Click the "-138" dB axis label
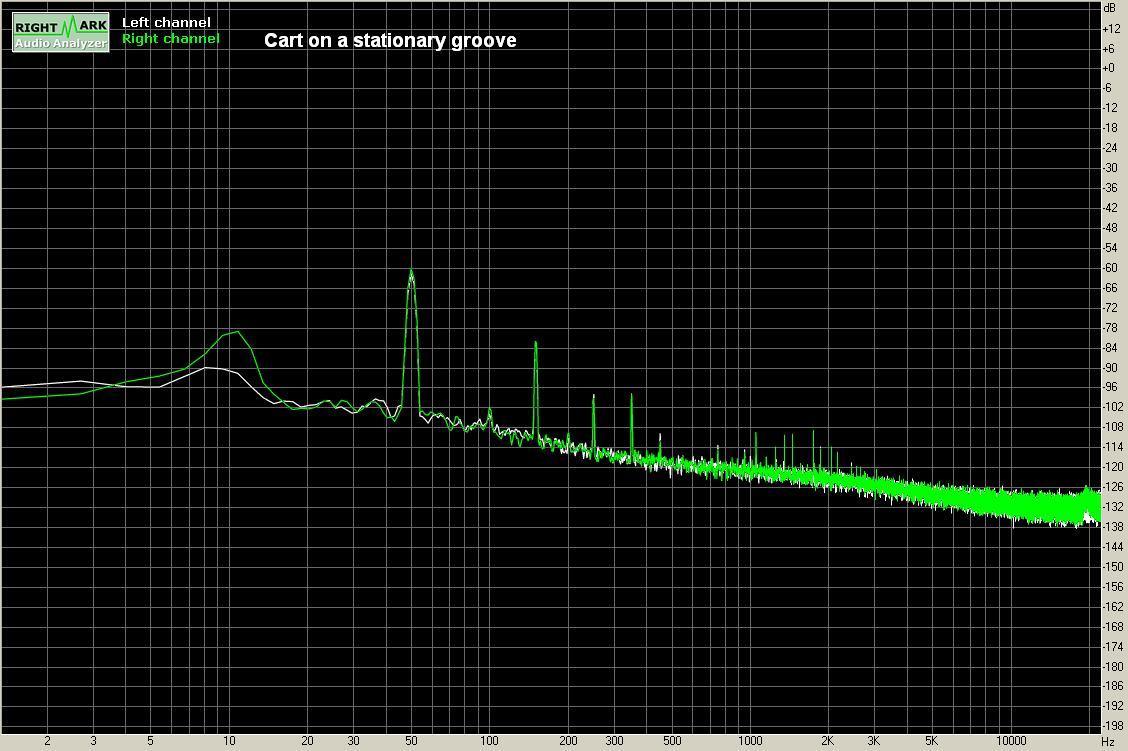The width and height of the screenshot is (1128, 751). pyautogui.click(x=1114, y=527)
